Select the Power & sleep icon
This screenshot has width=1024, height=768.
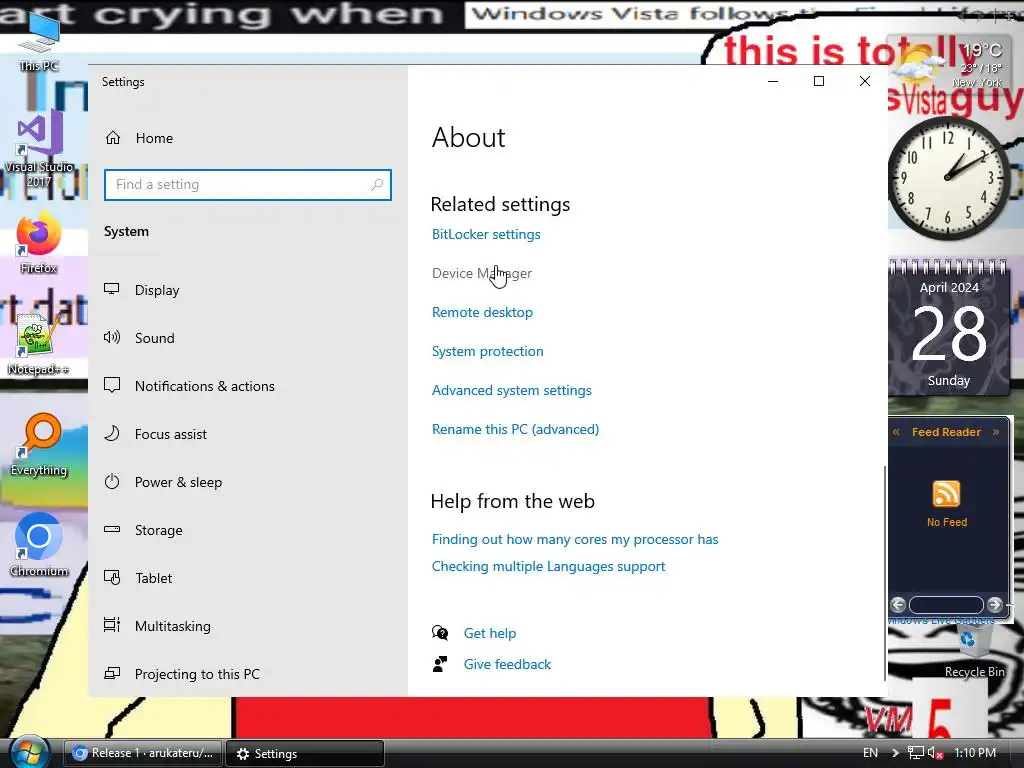tap(112, 481)
